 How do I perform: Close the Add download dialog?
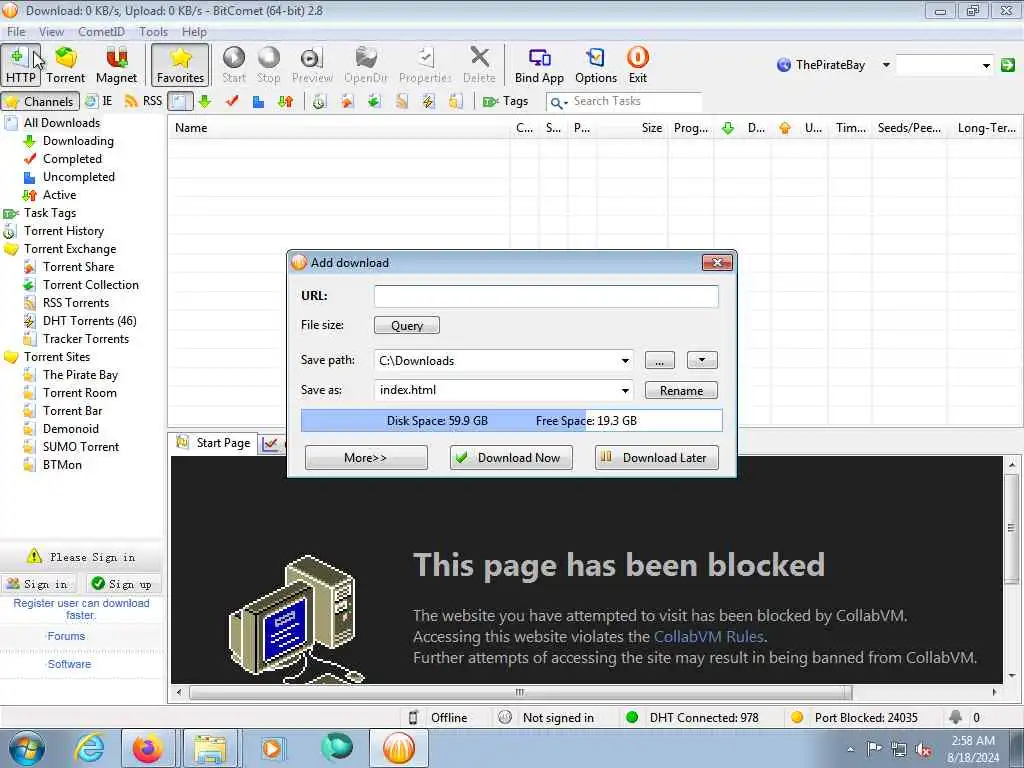[x=717, y=263]
